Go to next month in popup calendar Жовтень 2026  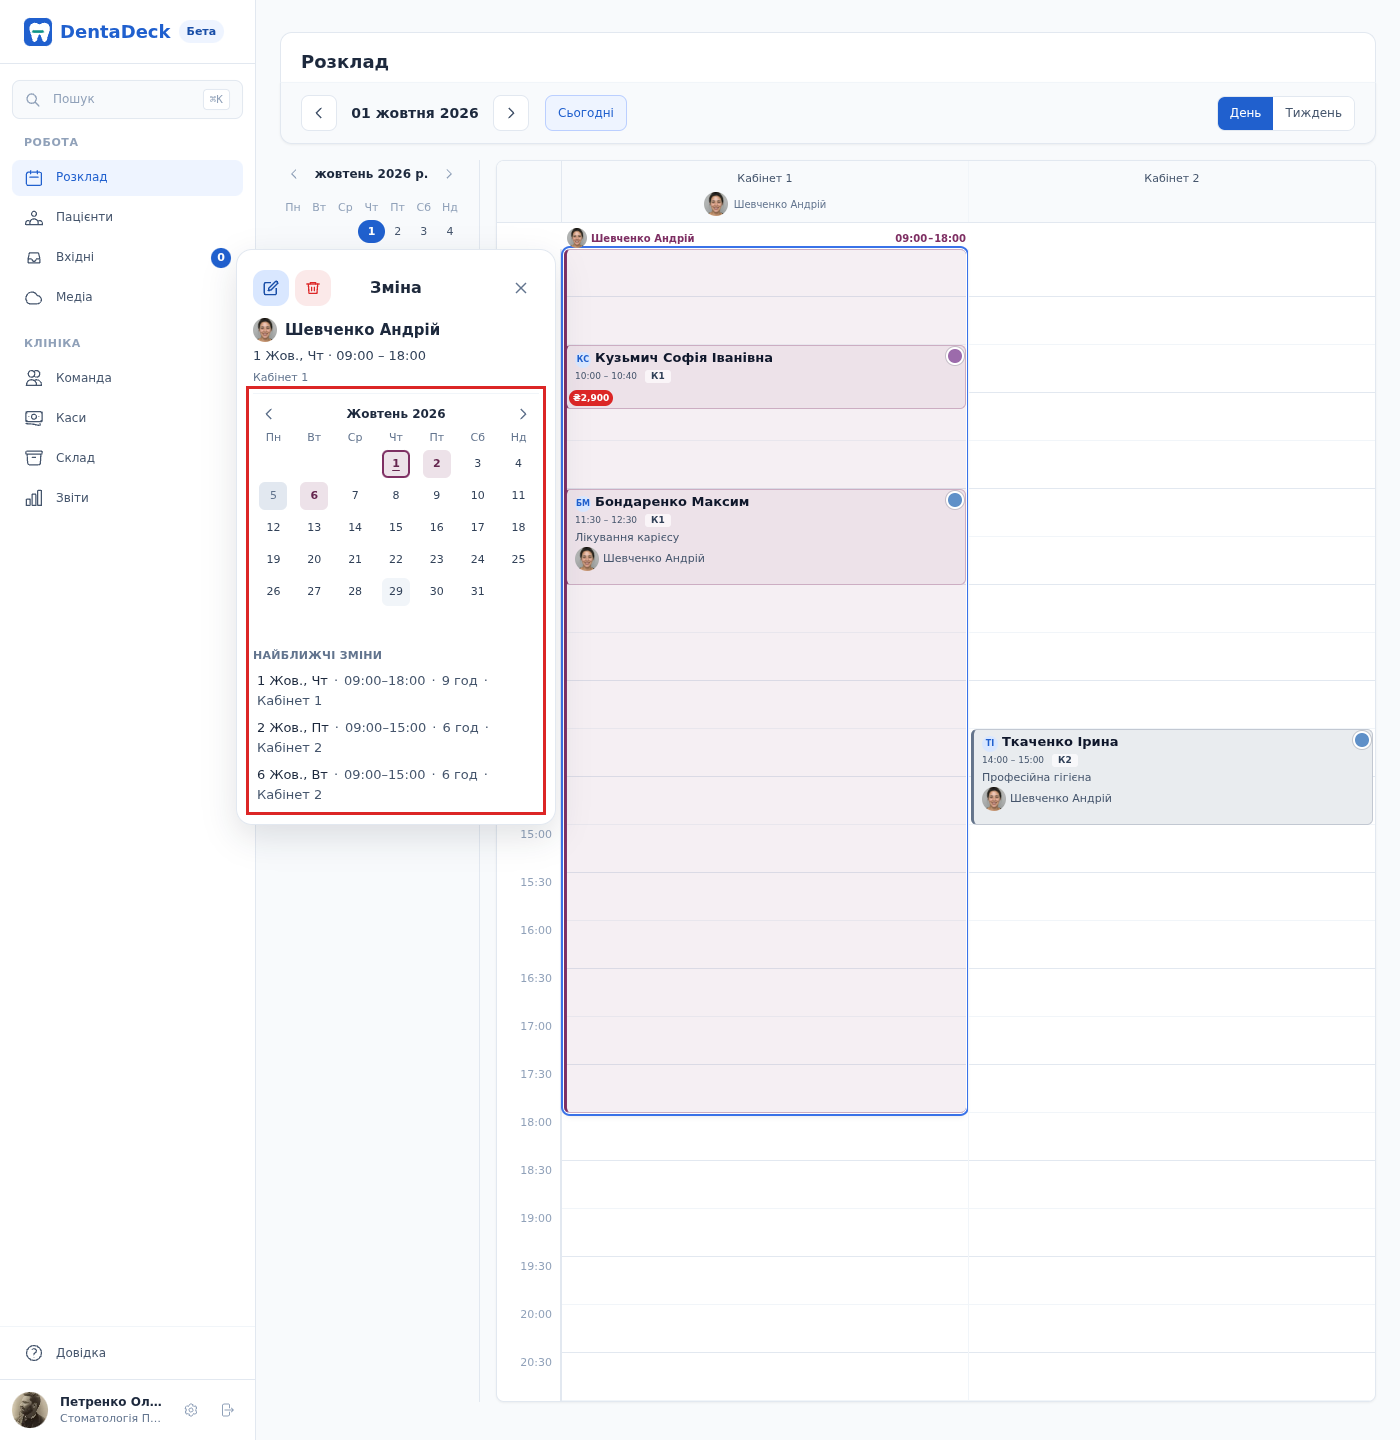pos(522,414)
